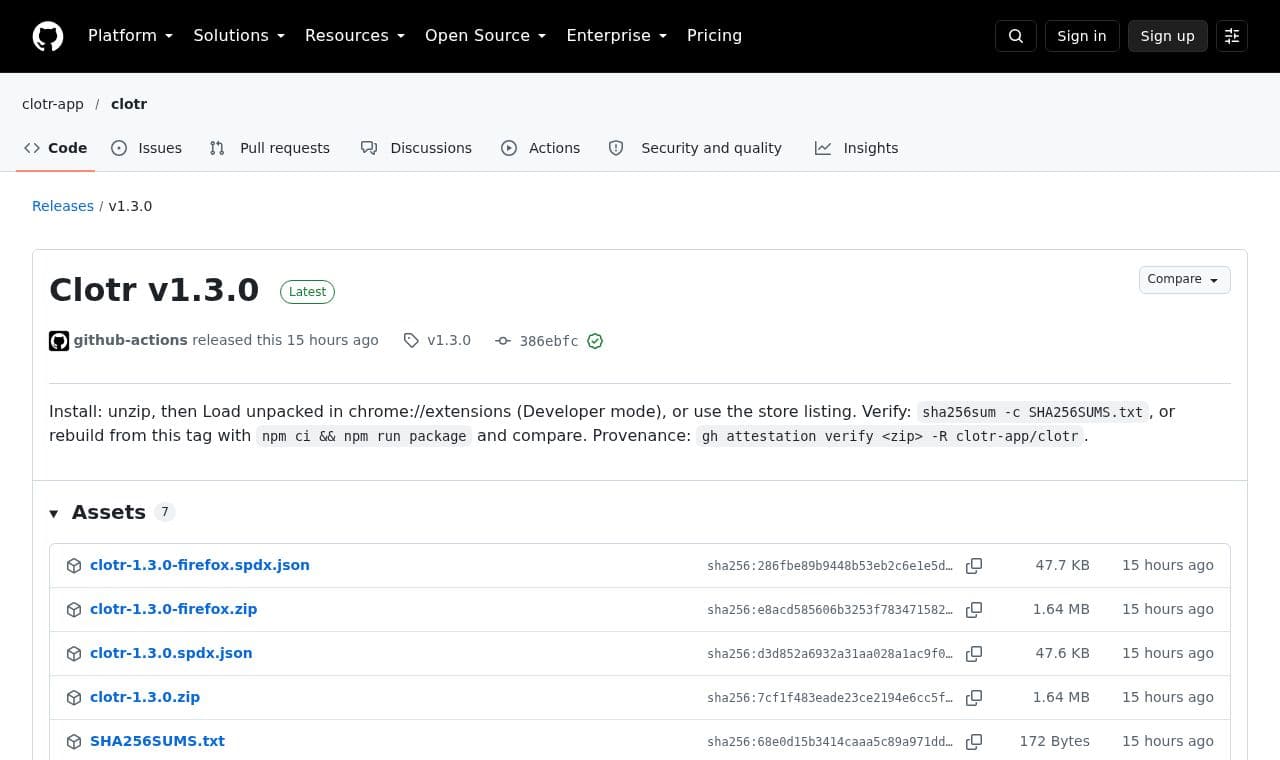Collapse the Assets section triangle
Viewport: 1280px width, 760px height.
(54, 513)
